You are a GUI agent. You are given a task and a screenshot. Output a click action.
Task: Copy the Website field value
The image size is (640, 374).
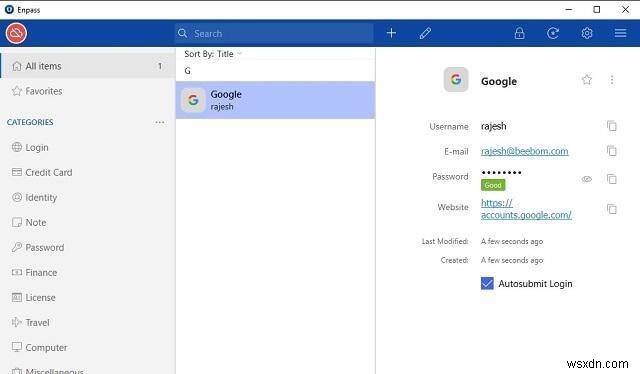pyautogui.click(x=611, y=209)
